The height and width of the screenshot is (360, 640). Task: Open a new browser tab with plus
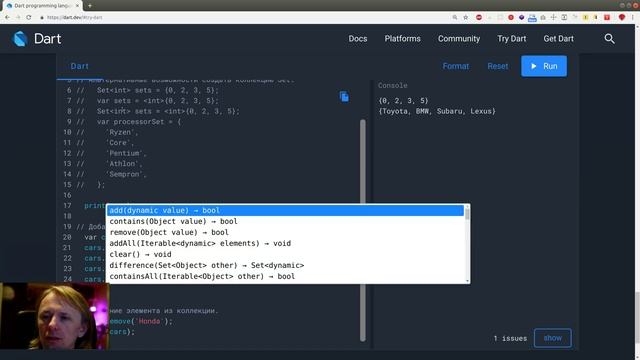click(90, 6)
